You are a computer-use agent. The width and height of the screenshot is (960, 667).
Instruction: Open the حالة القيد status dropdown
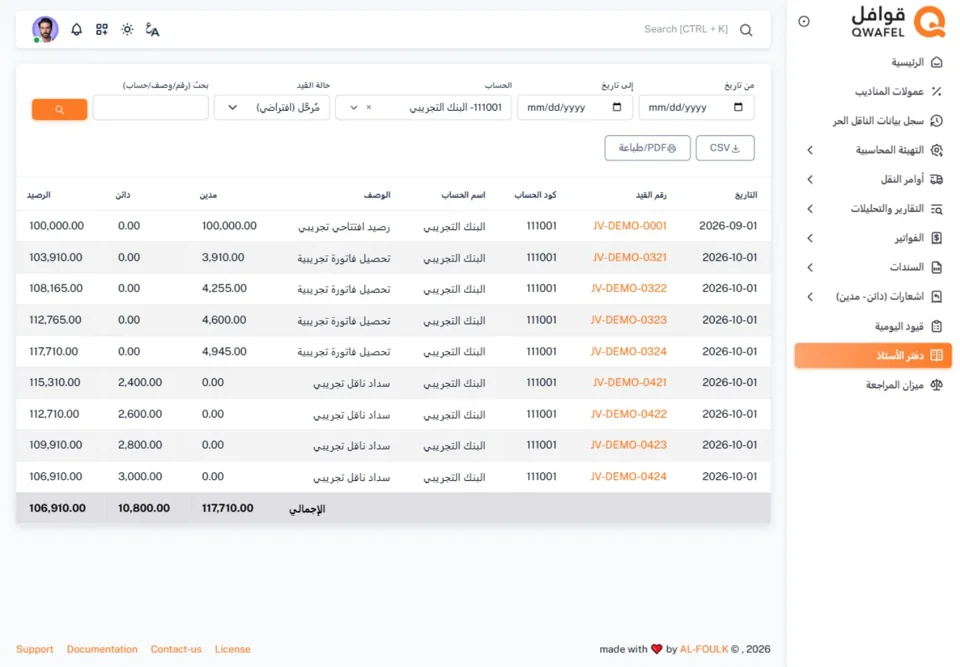pyautogui.click(x=272, y=107)
